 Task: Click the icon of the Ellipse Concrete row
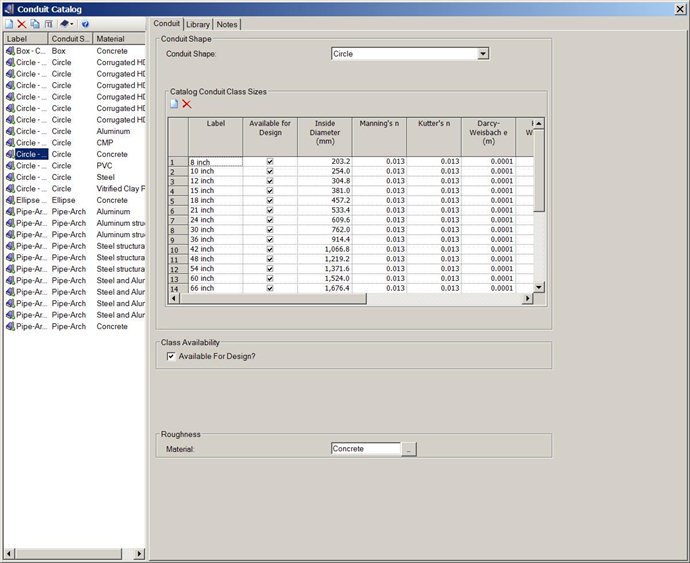click(x=10, y=200)
